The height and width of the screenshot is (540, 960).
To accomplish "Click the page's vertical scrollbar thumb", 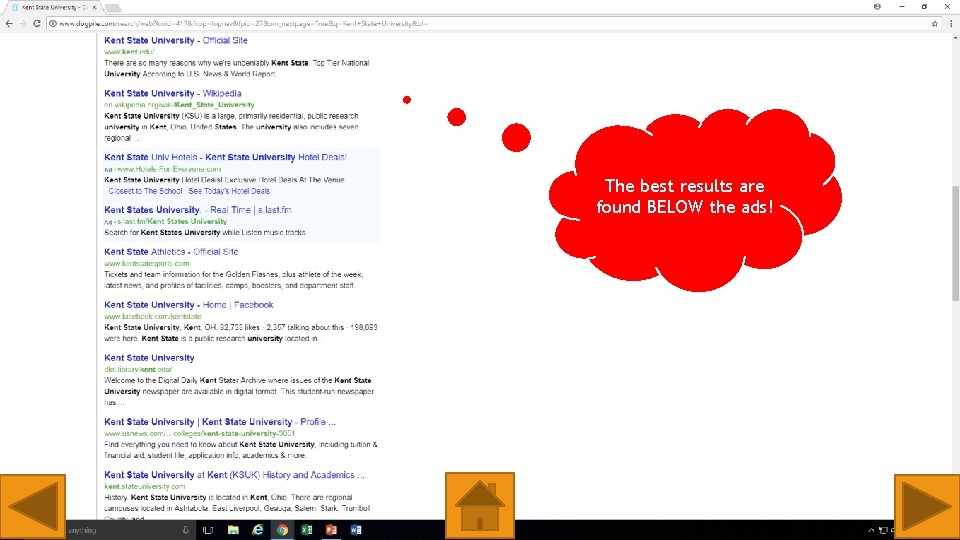I will (955, 243).
